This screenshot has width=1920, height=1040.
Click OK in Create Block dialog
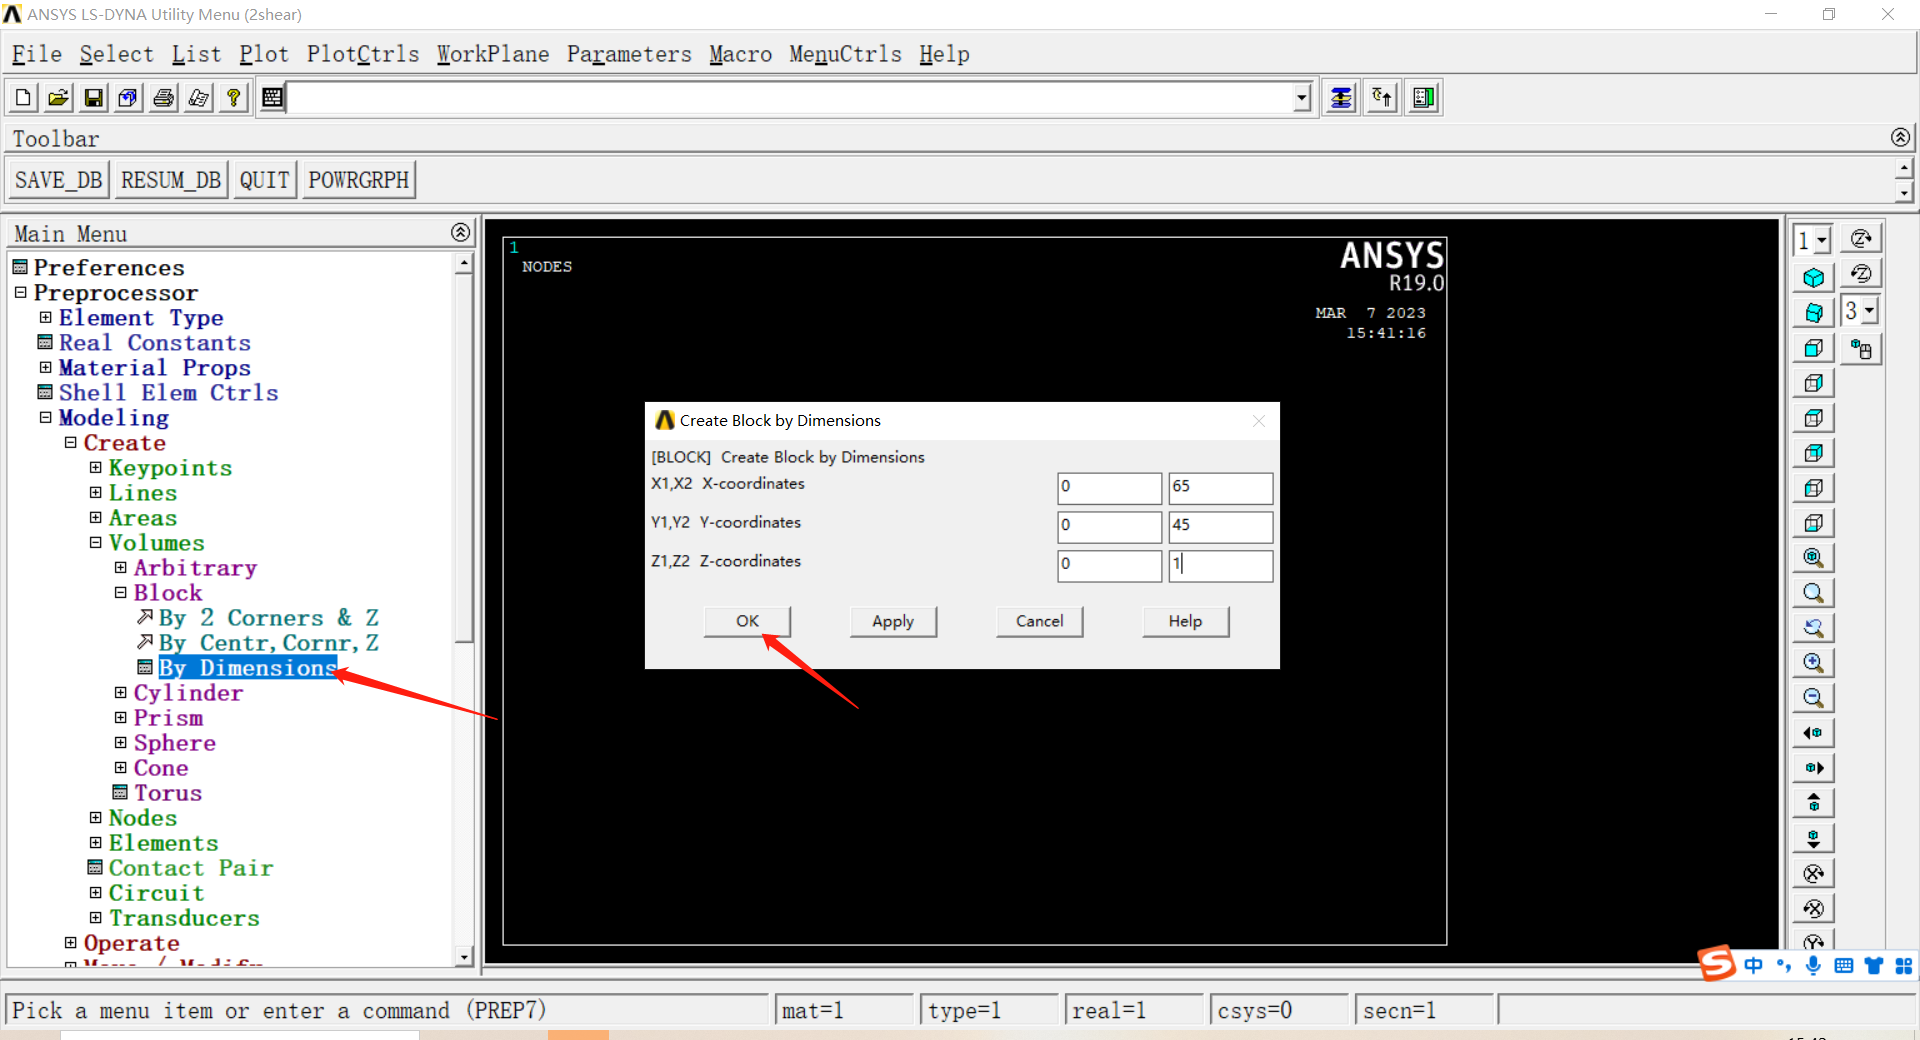click(x=747, y=621)
